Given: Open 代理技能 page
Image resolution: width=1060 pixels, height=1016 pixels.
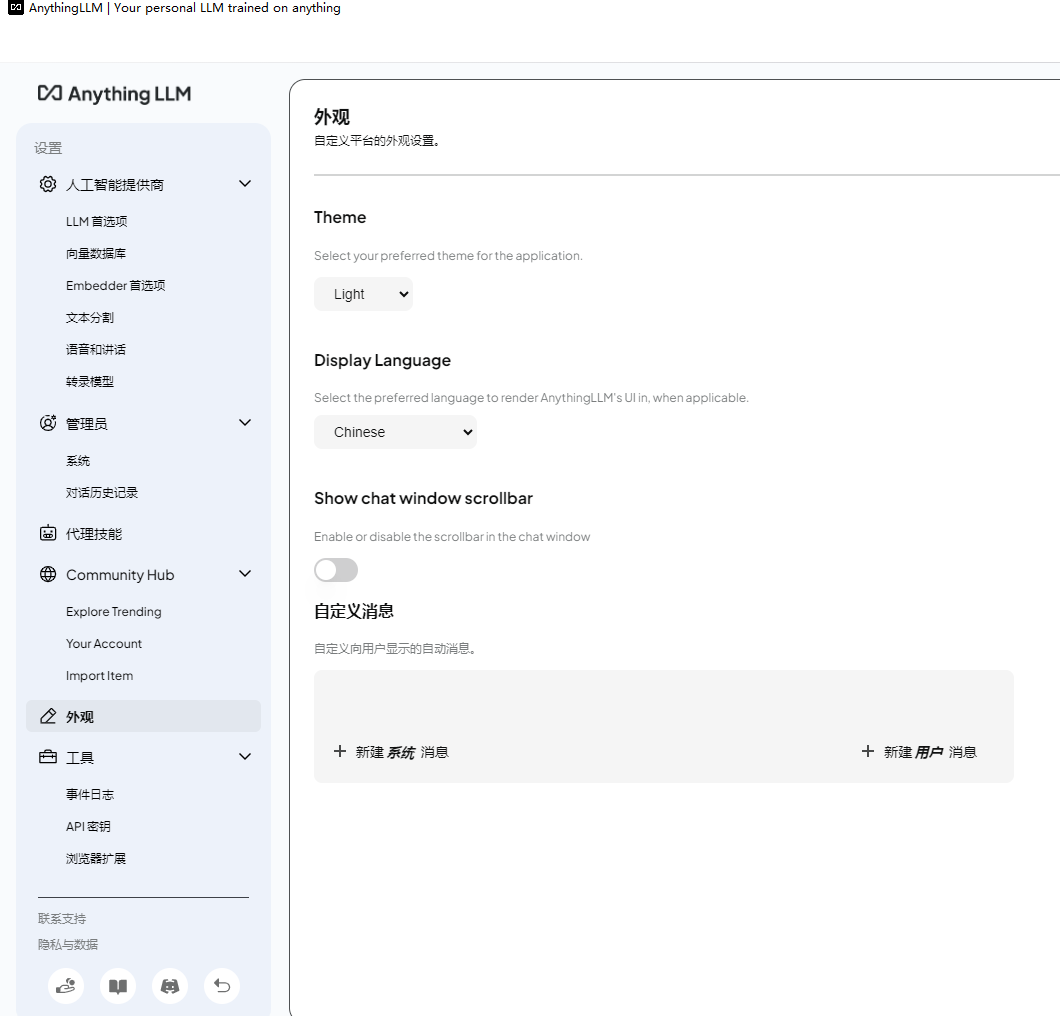Looking at the screenshot, I should (x=94, y=534).
